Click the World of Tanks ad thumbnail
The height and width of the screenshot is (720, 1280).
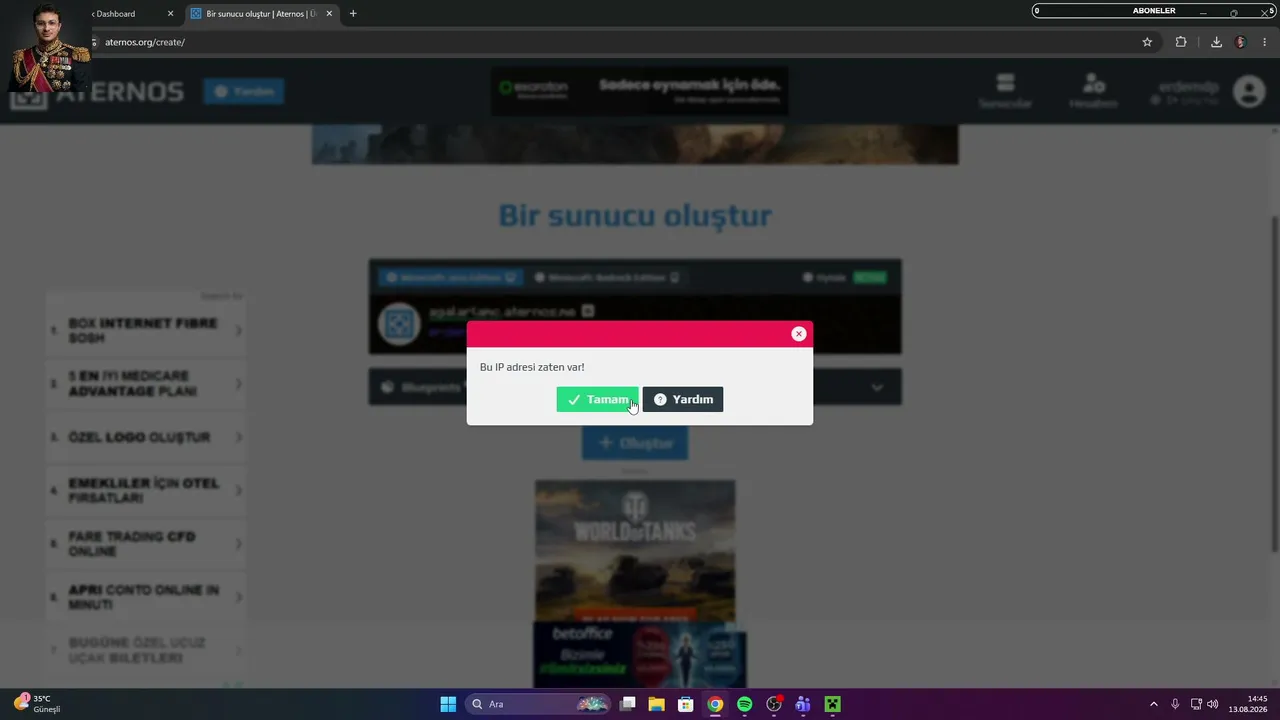(x=635, y=551)
